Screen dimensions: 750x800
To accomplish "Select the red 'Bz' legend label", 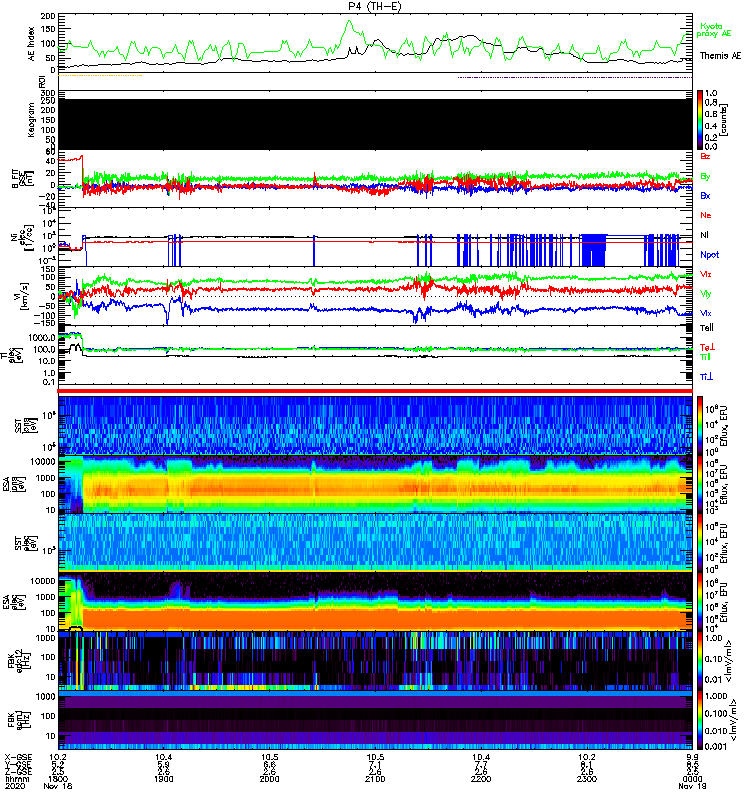I will [705, 156].
